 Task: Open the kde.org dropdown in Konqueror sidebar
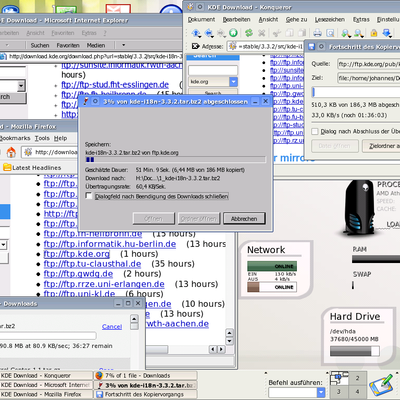pos(233,82)
